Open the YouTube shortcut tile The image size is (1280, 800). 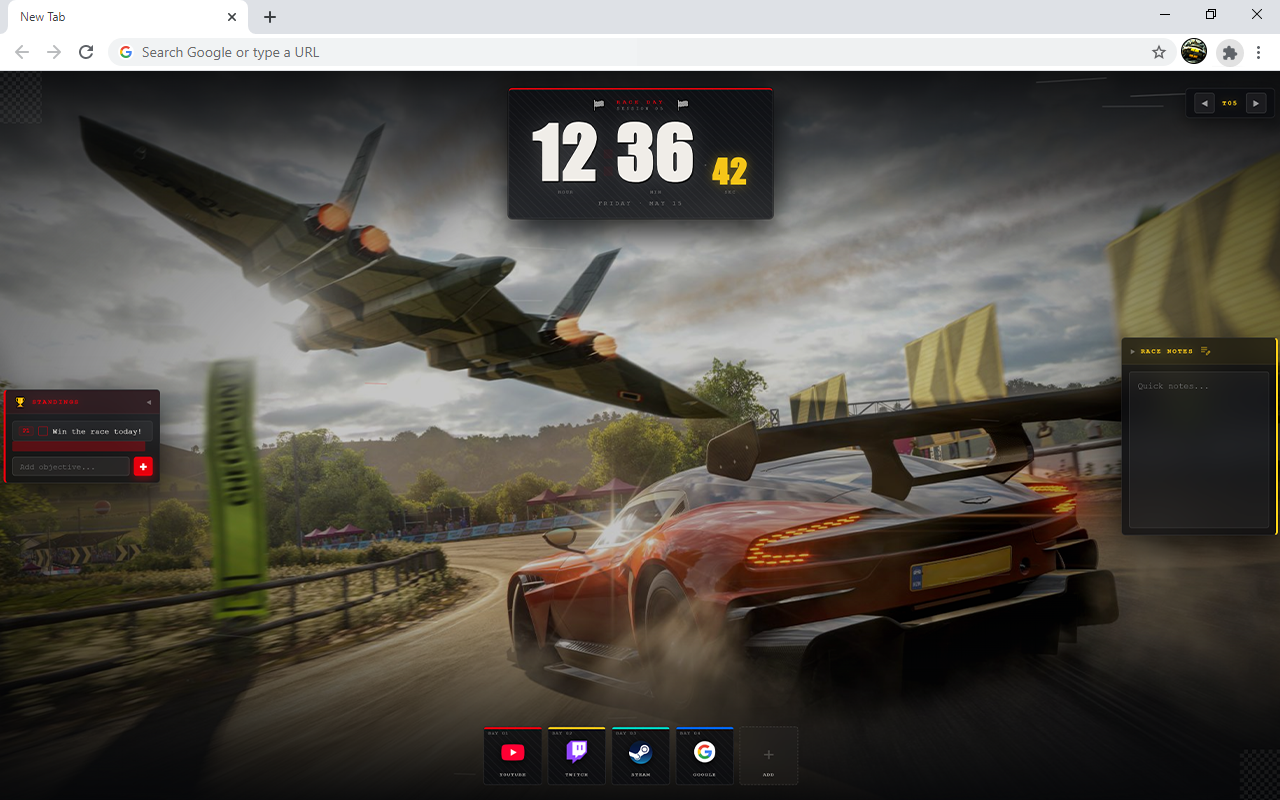[x=512, y=756]
